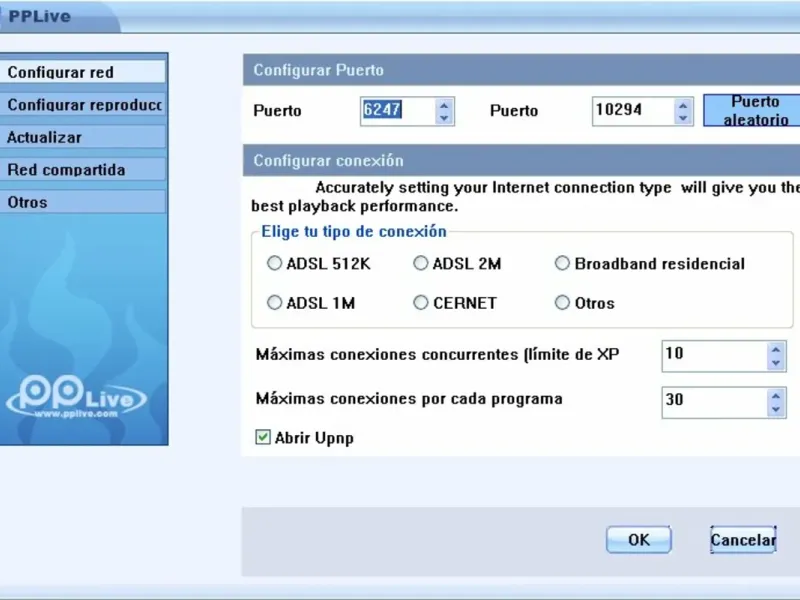Increase máximas conexiones por cada programa
This screenshot has height=600, width=800.
(776, 396)
